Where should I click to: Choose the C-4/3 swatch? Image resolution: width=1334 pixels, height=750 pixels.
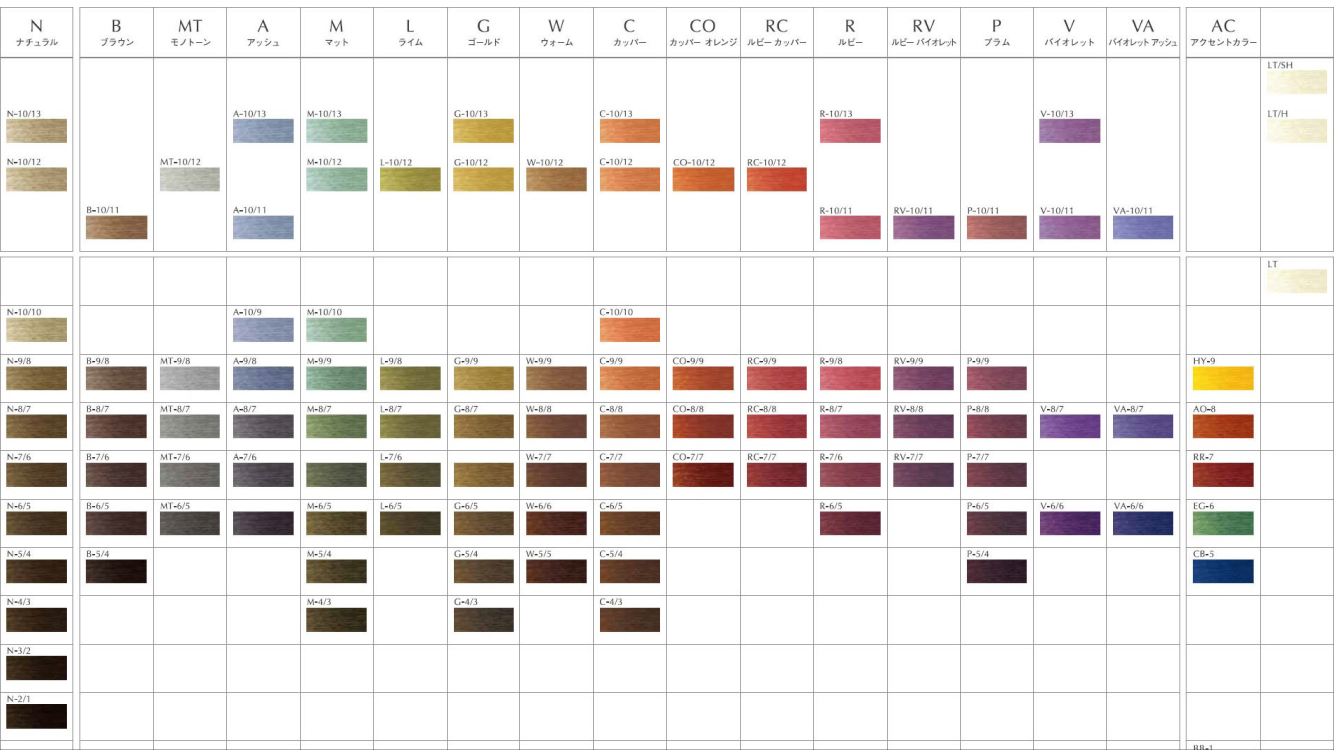[630, 619]
